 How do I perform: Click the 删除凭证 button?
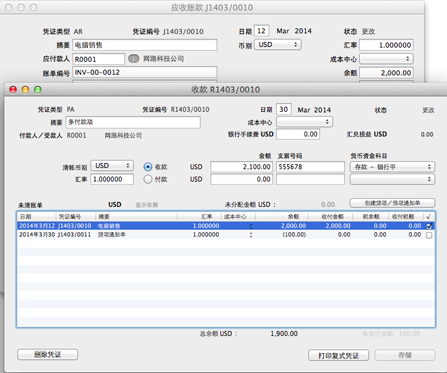pos(48,355)
